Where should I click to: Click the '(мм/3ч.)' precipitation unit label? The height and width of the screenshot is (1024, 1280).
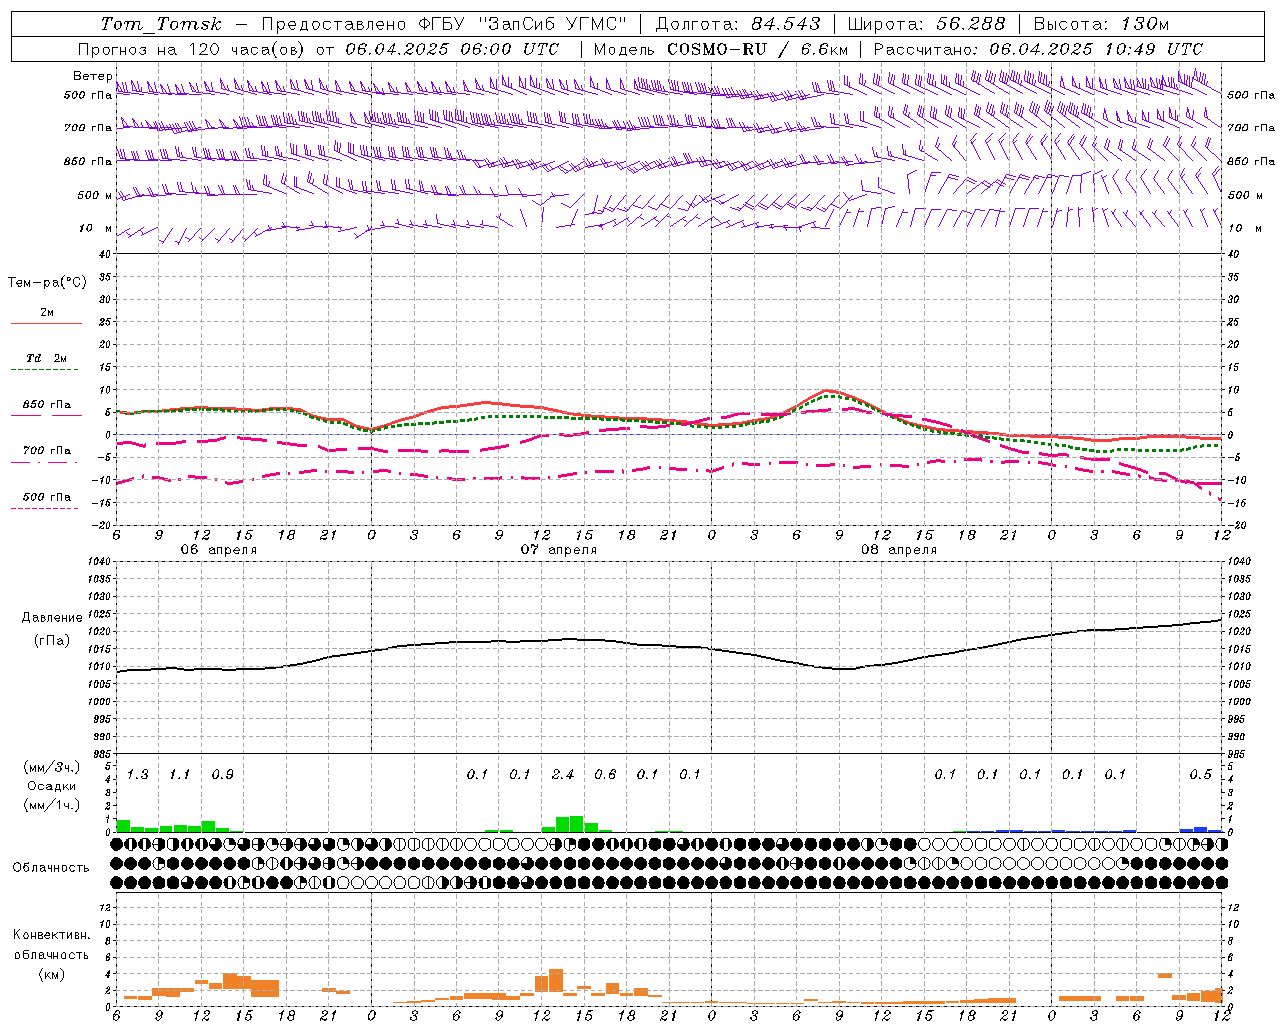point(52,768)
